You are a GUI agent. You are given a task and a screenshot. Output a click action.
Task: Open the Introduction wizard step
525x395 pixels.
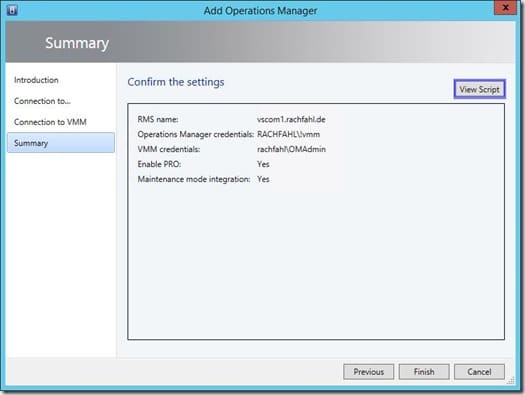click(x=36, y=80)
